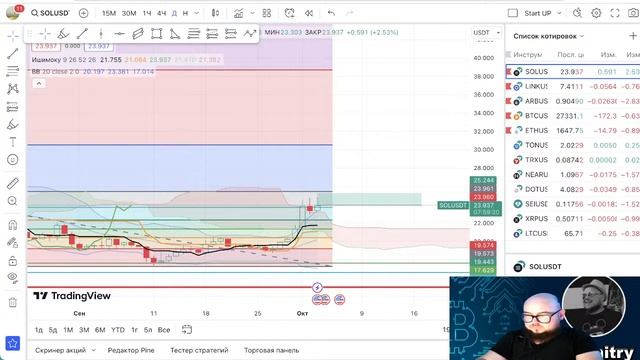Toggle the red flag on SOLUS row
Screen dimensions: 640x360
pos(509,72)
